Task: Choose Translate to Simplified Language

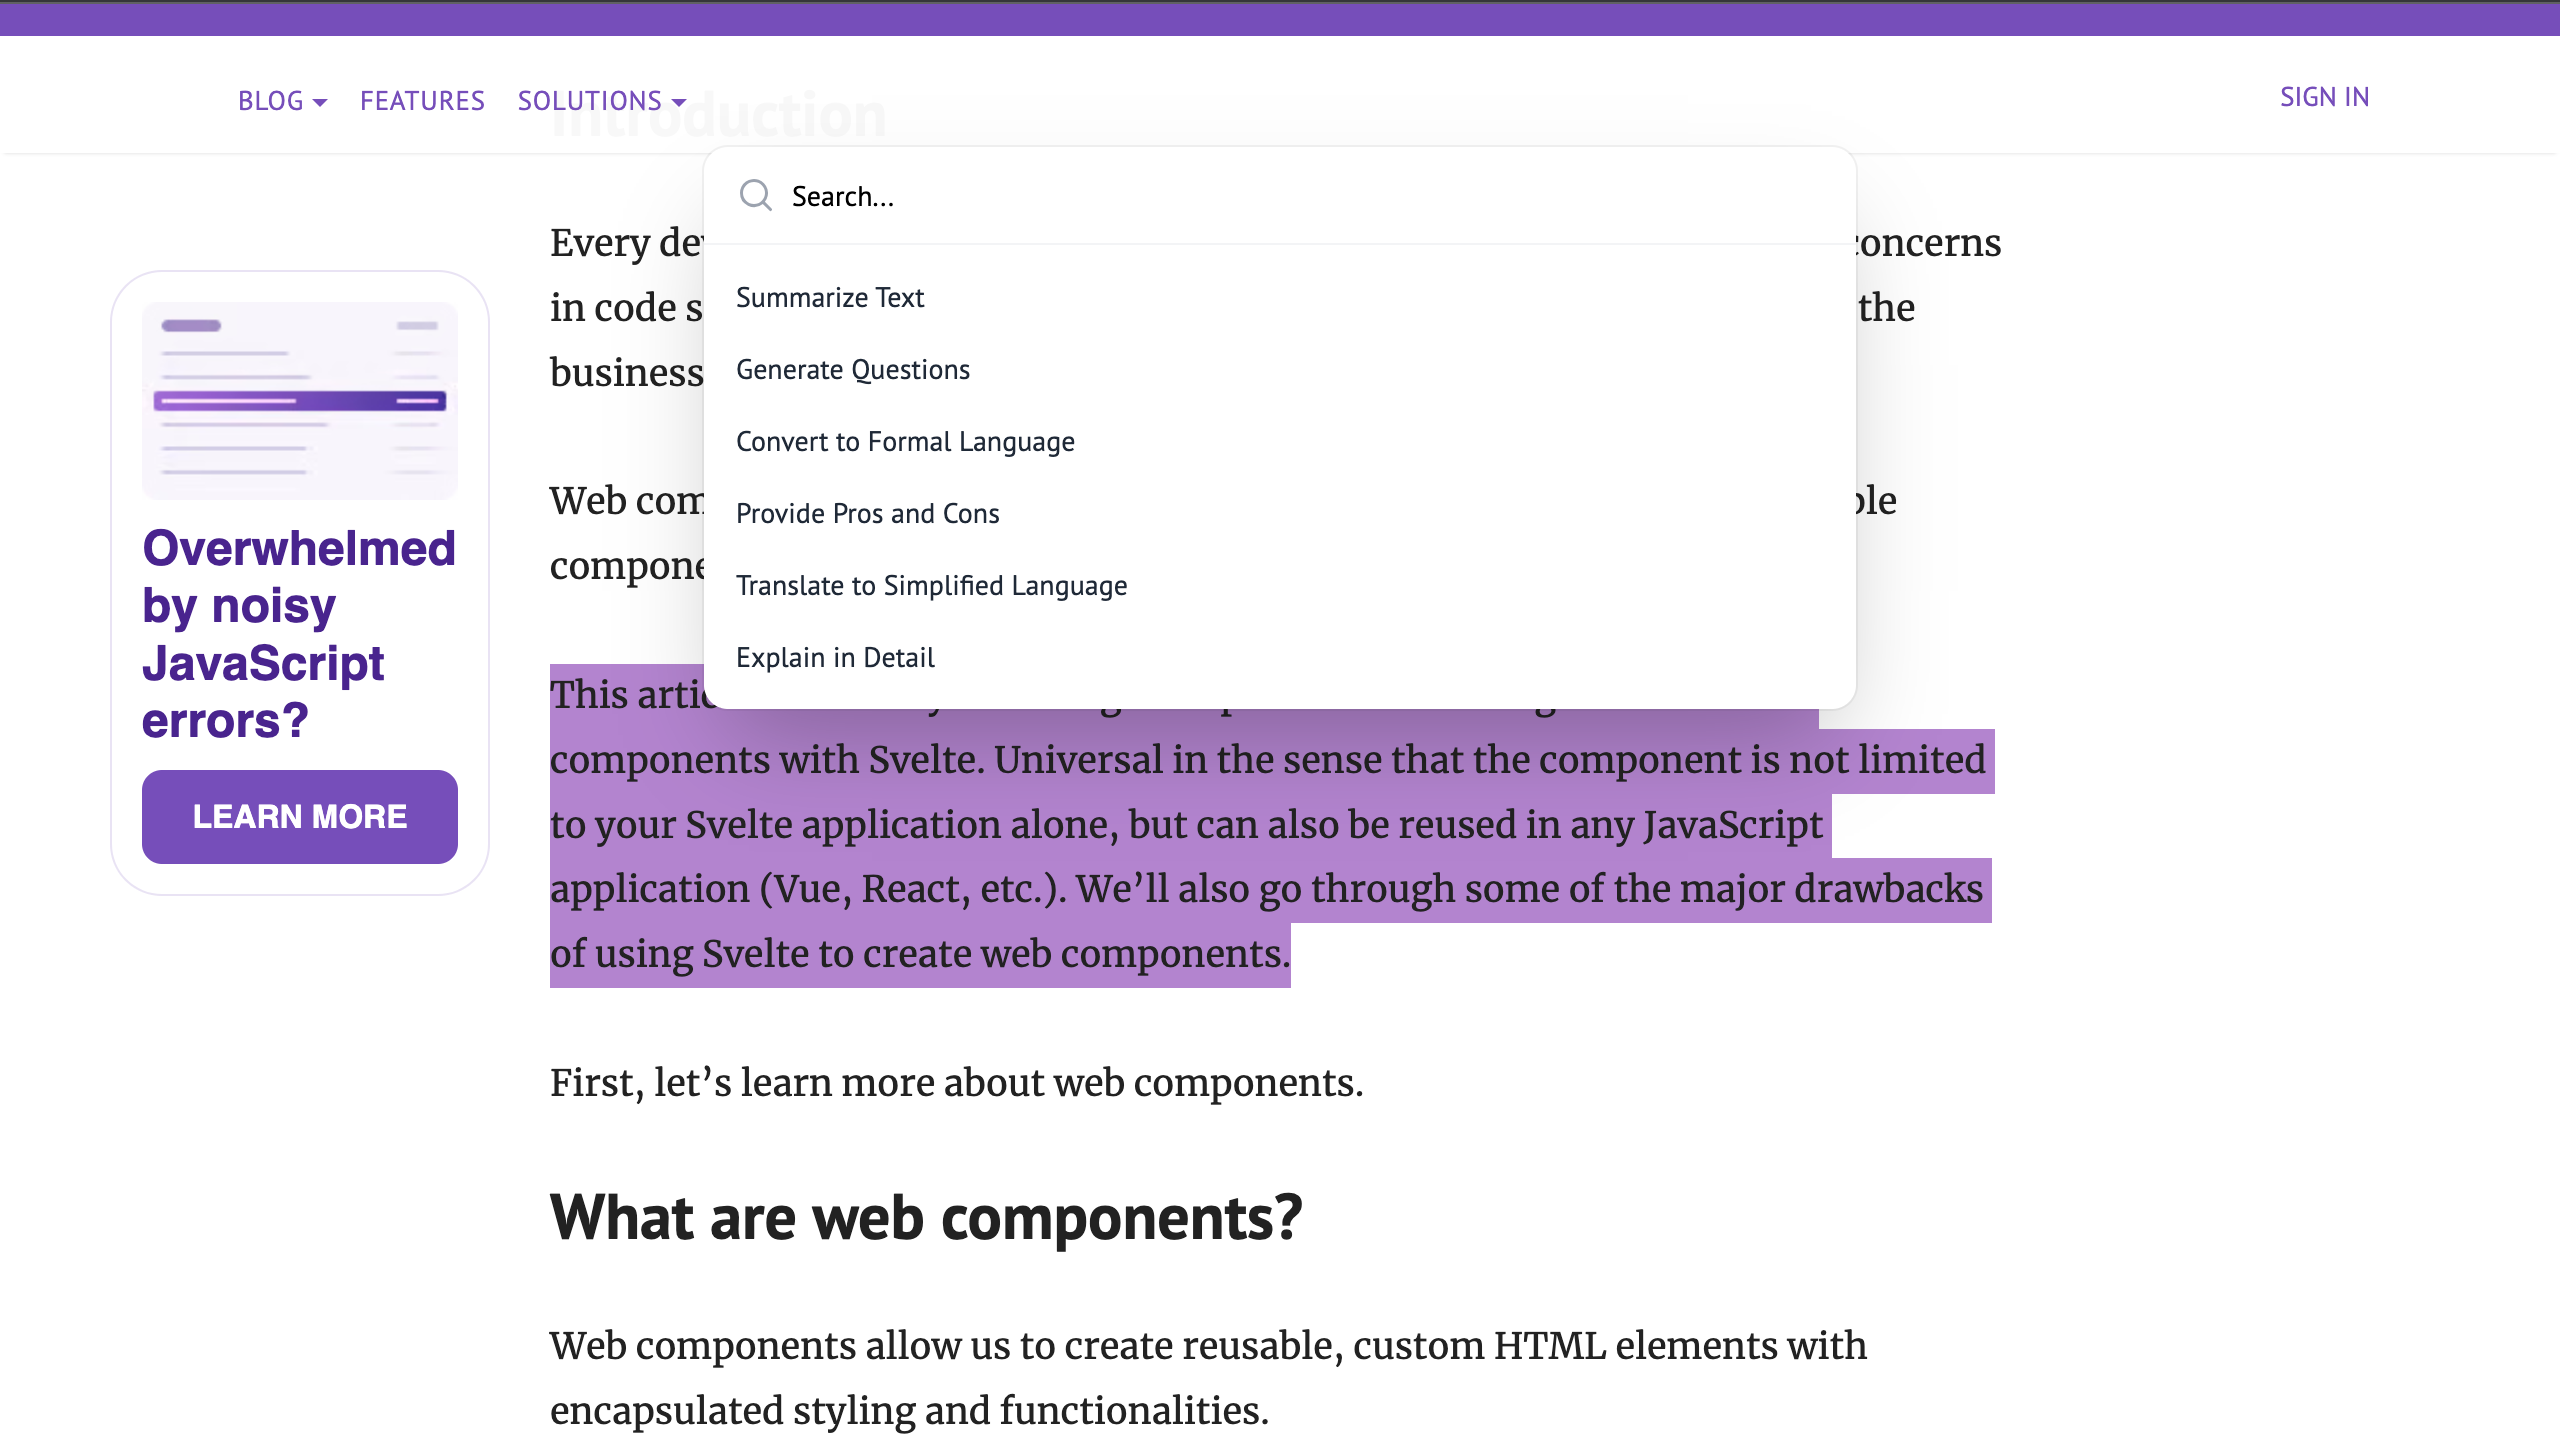Action: [930, 585]
